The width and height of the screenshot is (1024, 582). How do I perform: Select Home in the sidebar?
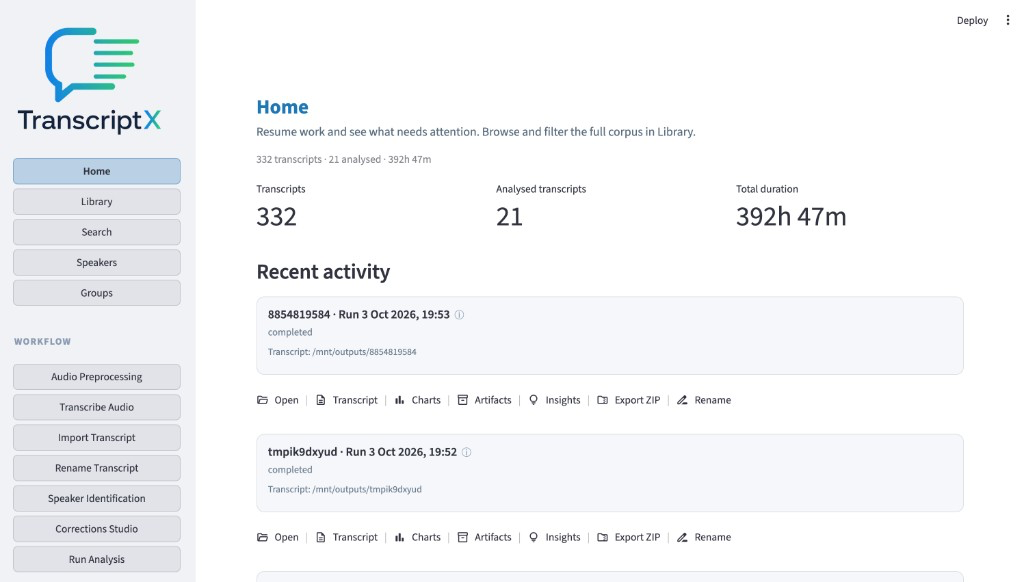click(x=97, y=171)
